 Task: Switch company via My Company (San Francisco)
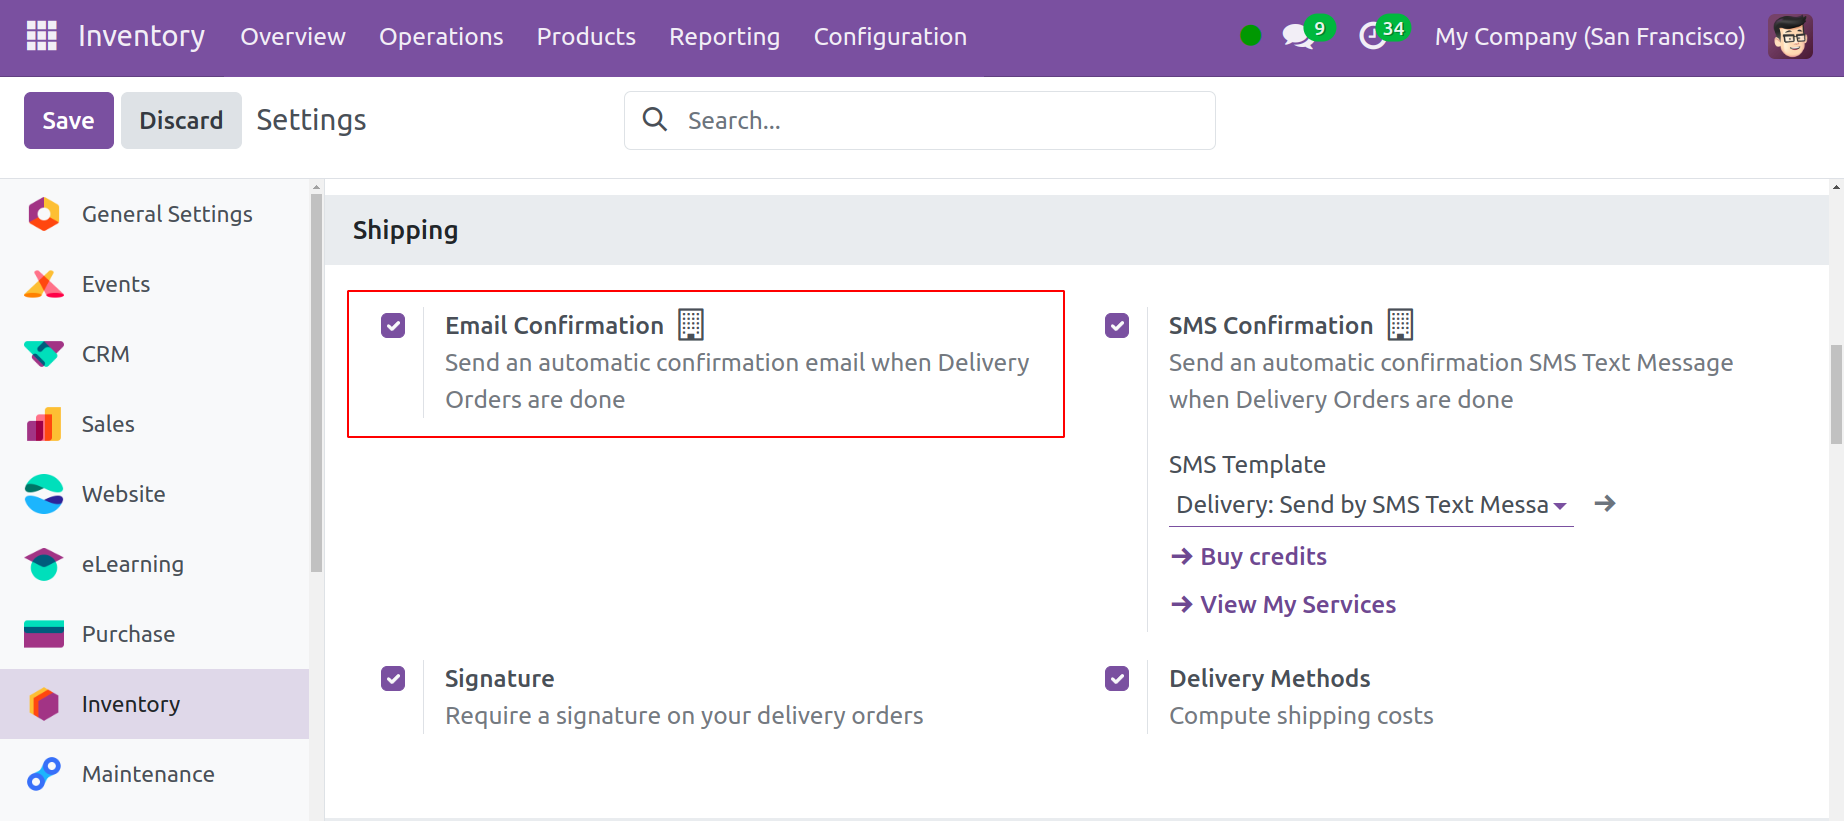coord(1589,37)
